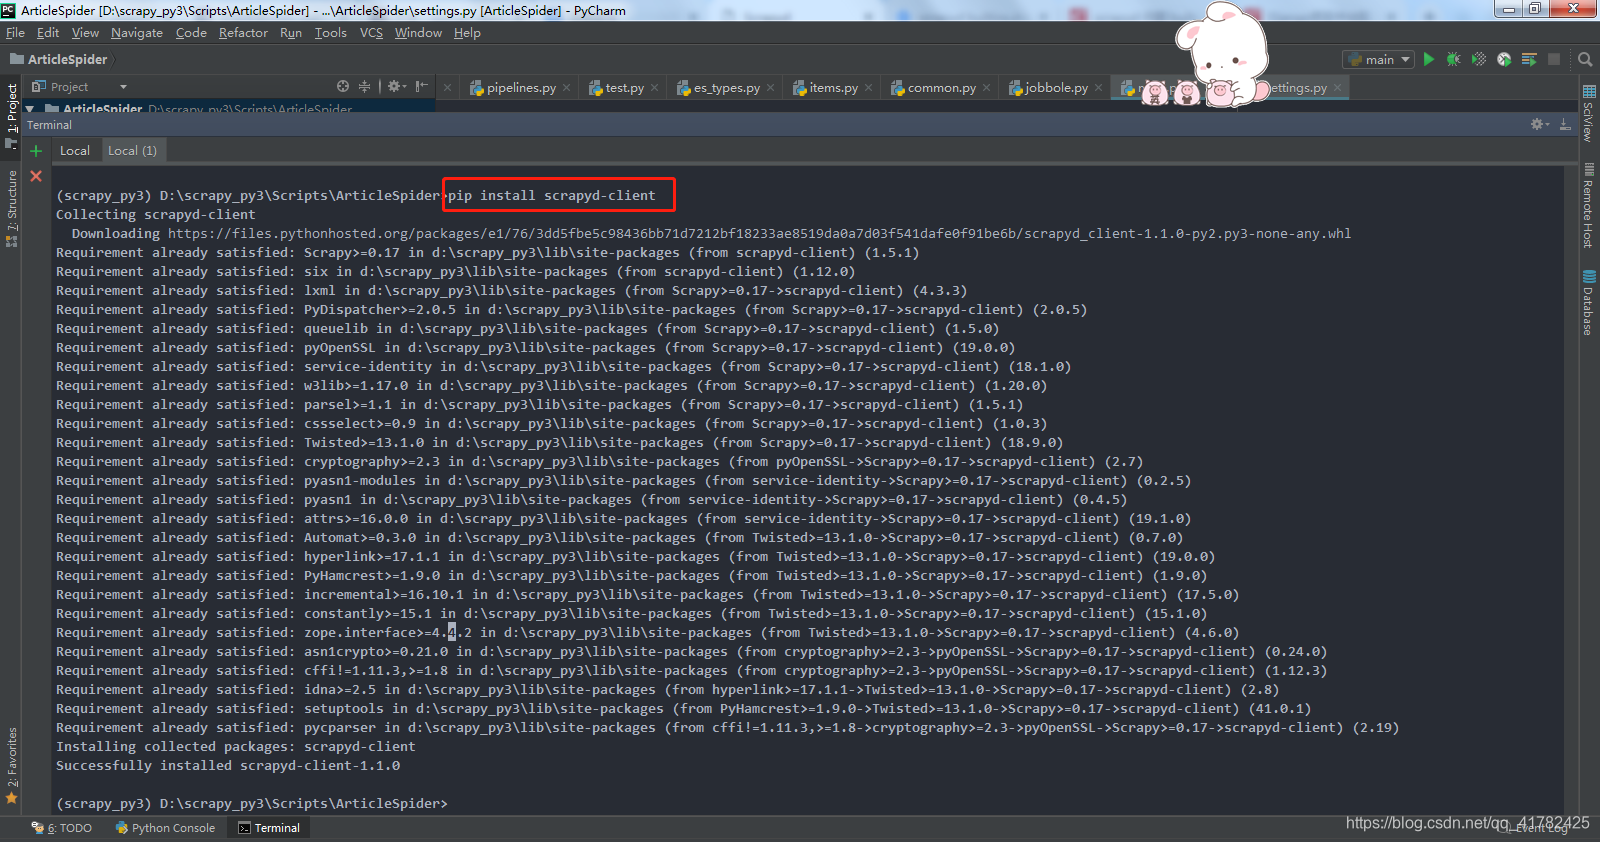Click Scroll from Source crosshair icon in Project panel
This screenshot has height=842, width=1600.
pos(343,87)
